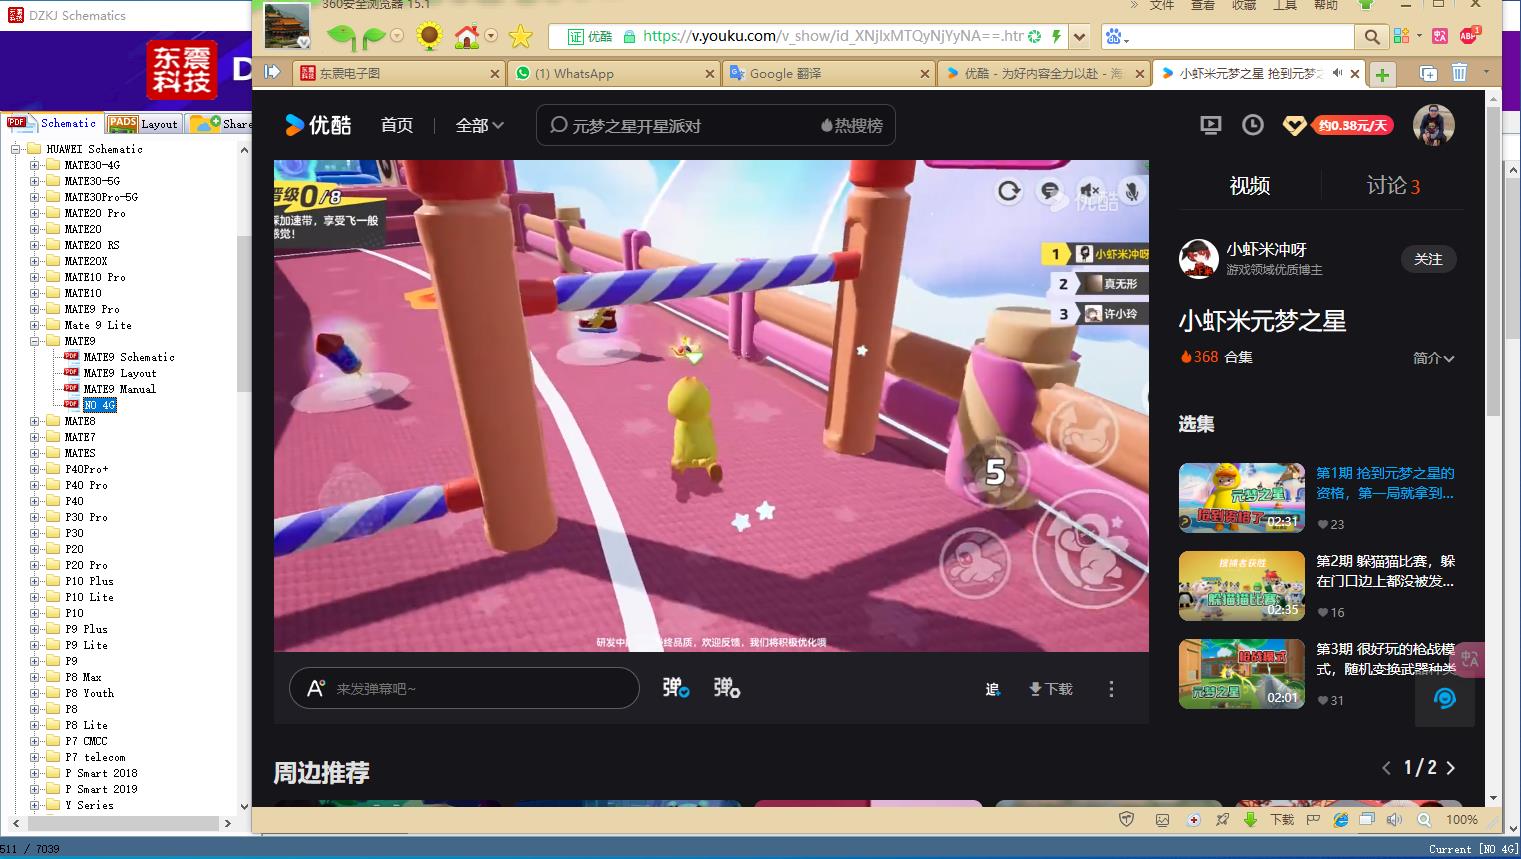Click the browser back leaf arrow
Screen dimensions: 1521x859
click(341, 37)
